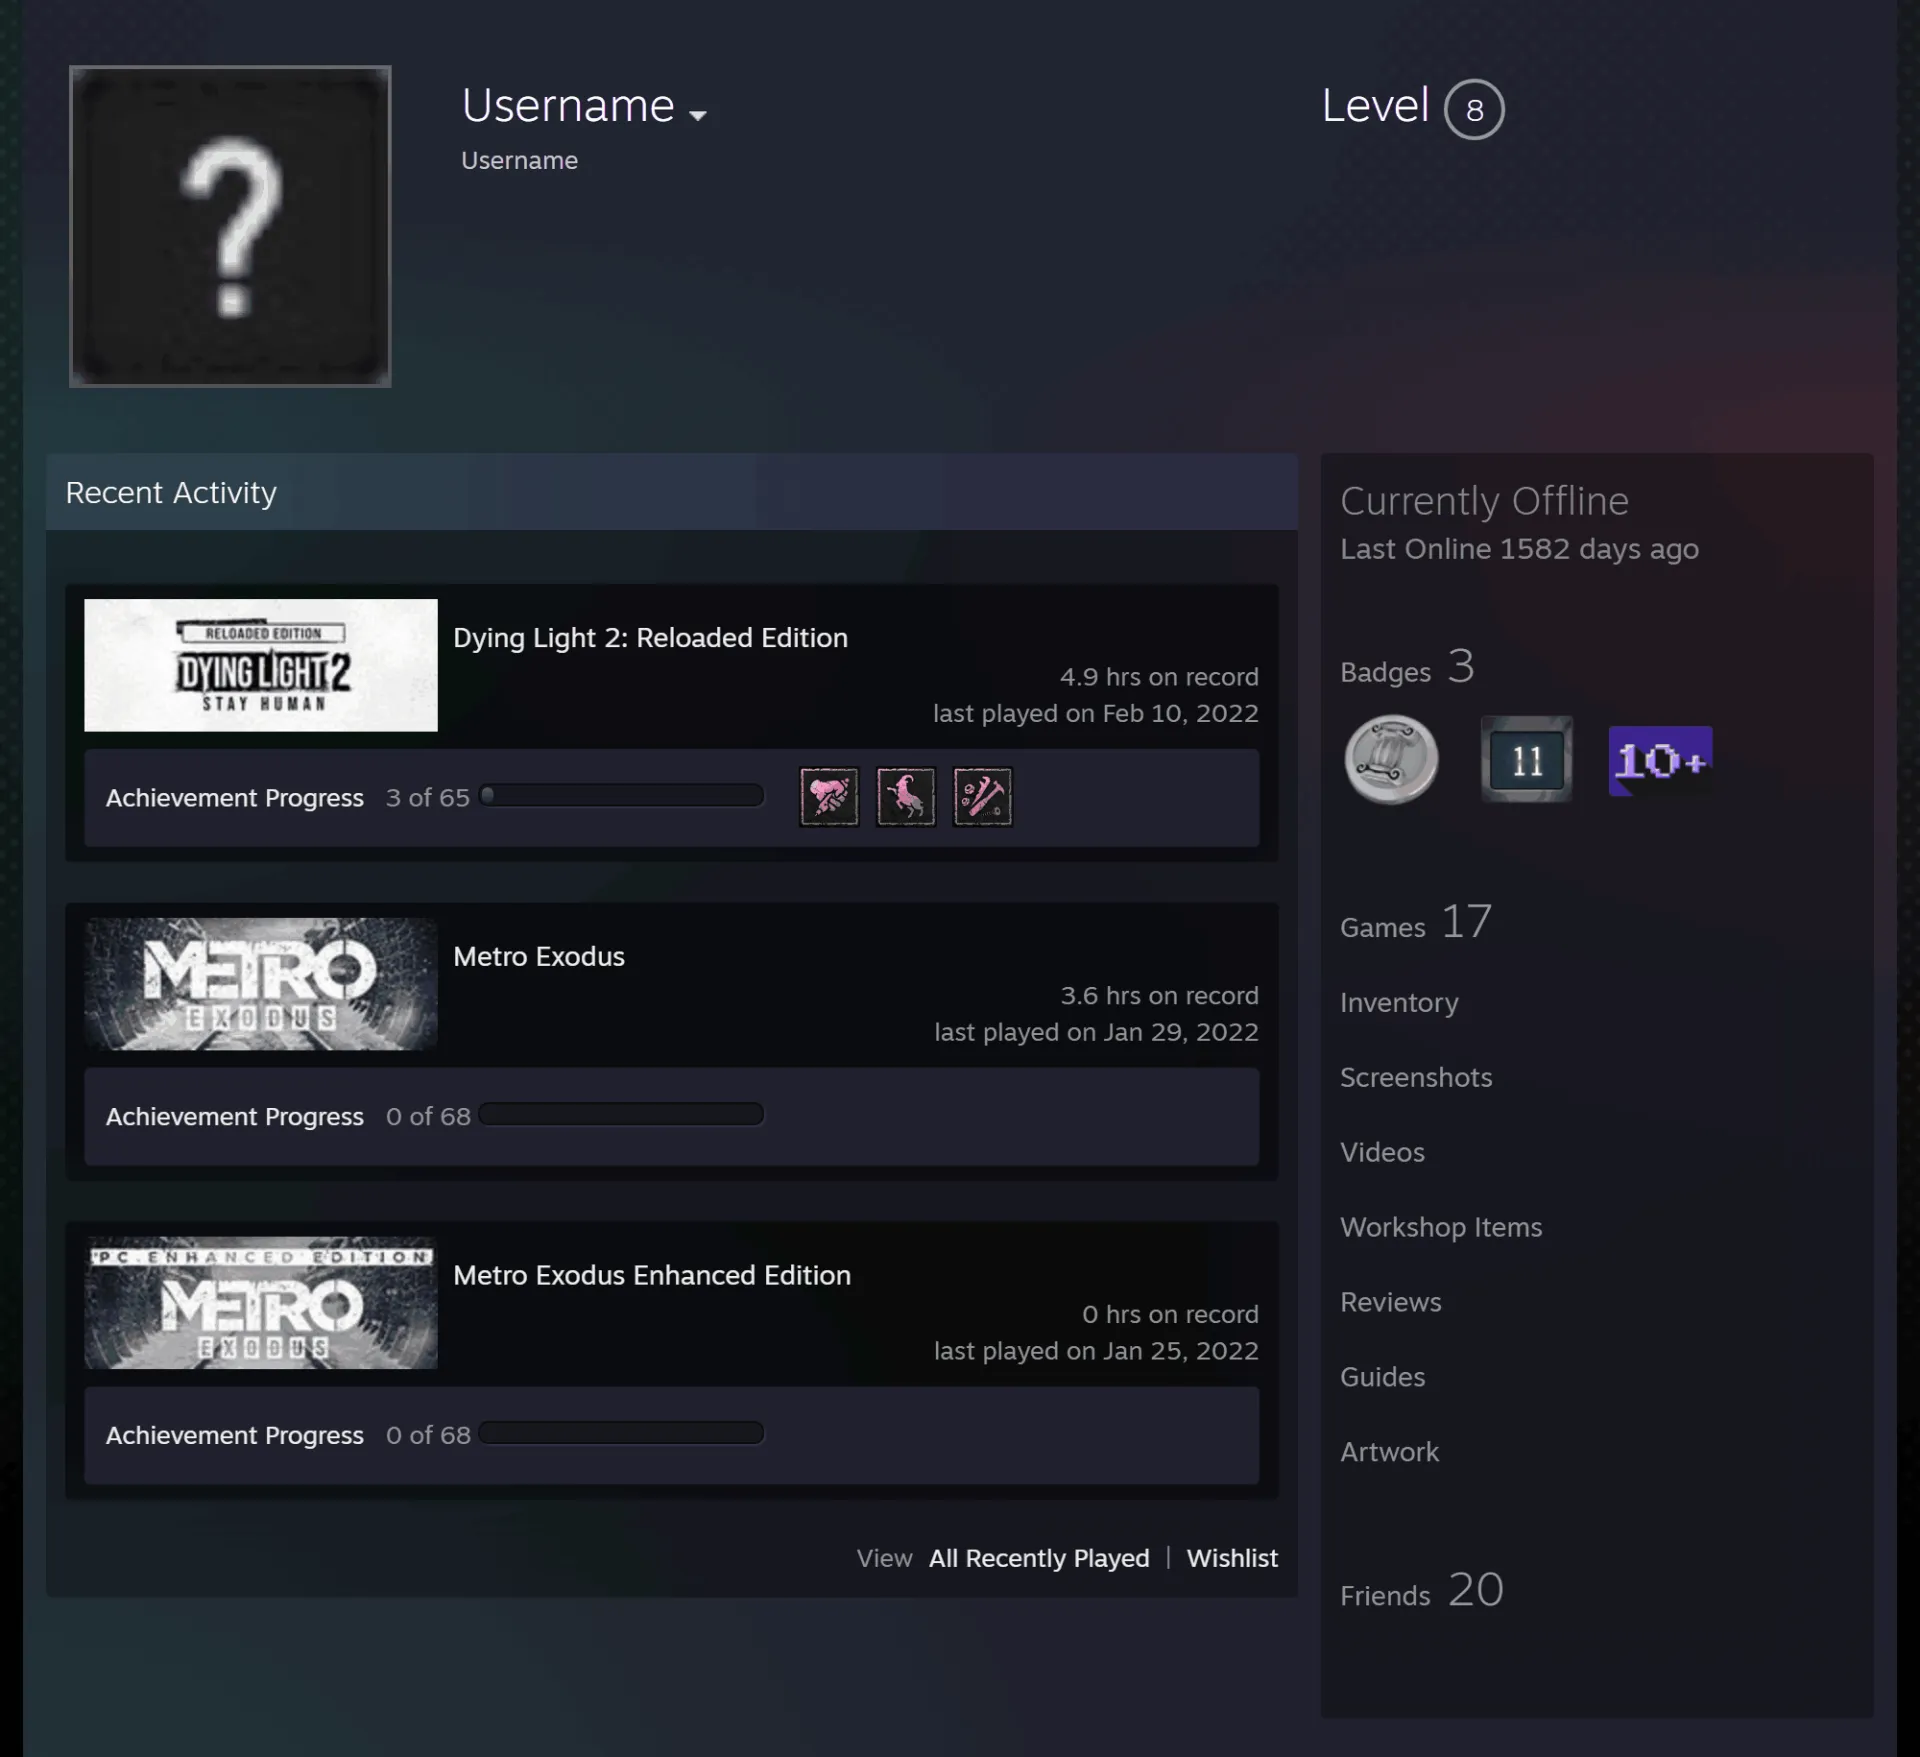Open the Wishlist link
Image resolution: width=1920 pixels, height=1757 pixels.
coord(1232,1558)
